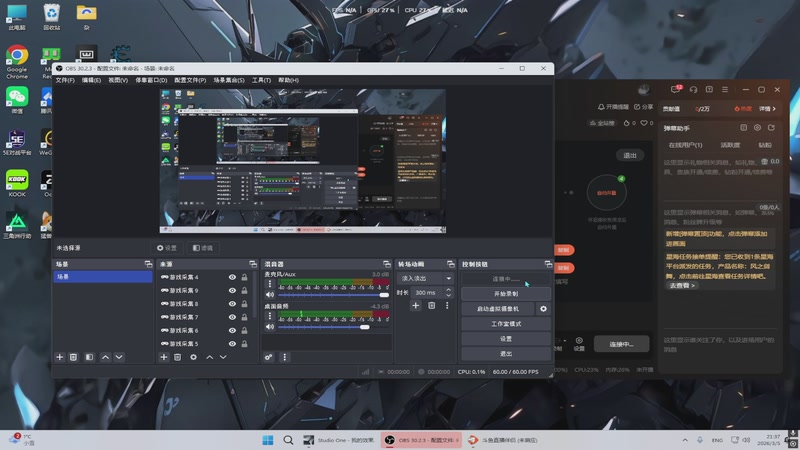This screenshot has height=450, width=800.
Task: Move the scene up with the up arrow in the scenes dock
Action: click(x=105, y=357)
